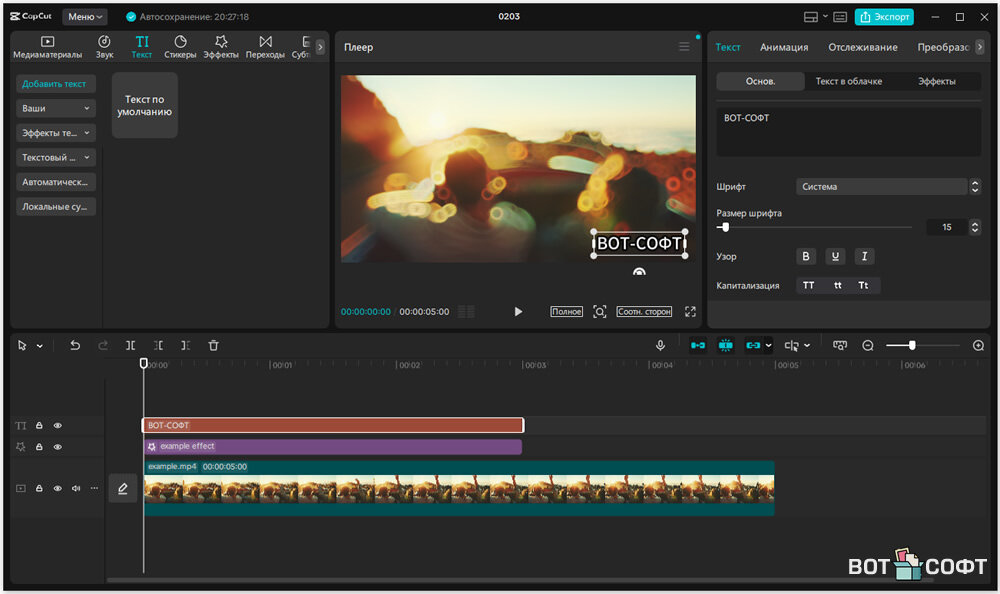1000x594 pixels.
Task: Lock the effect track with padlock
Action: [x=39, y=447]
